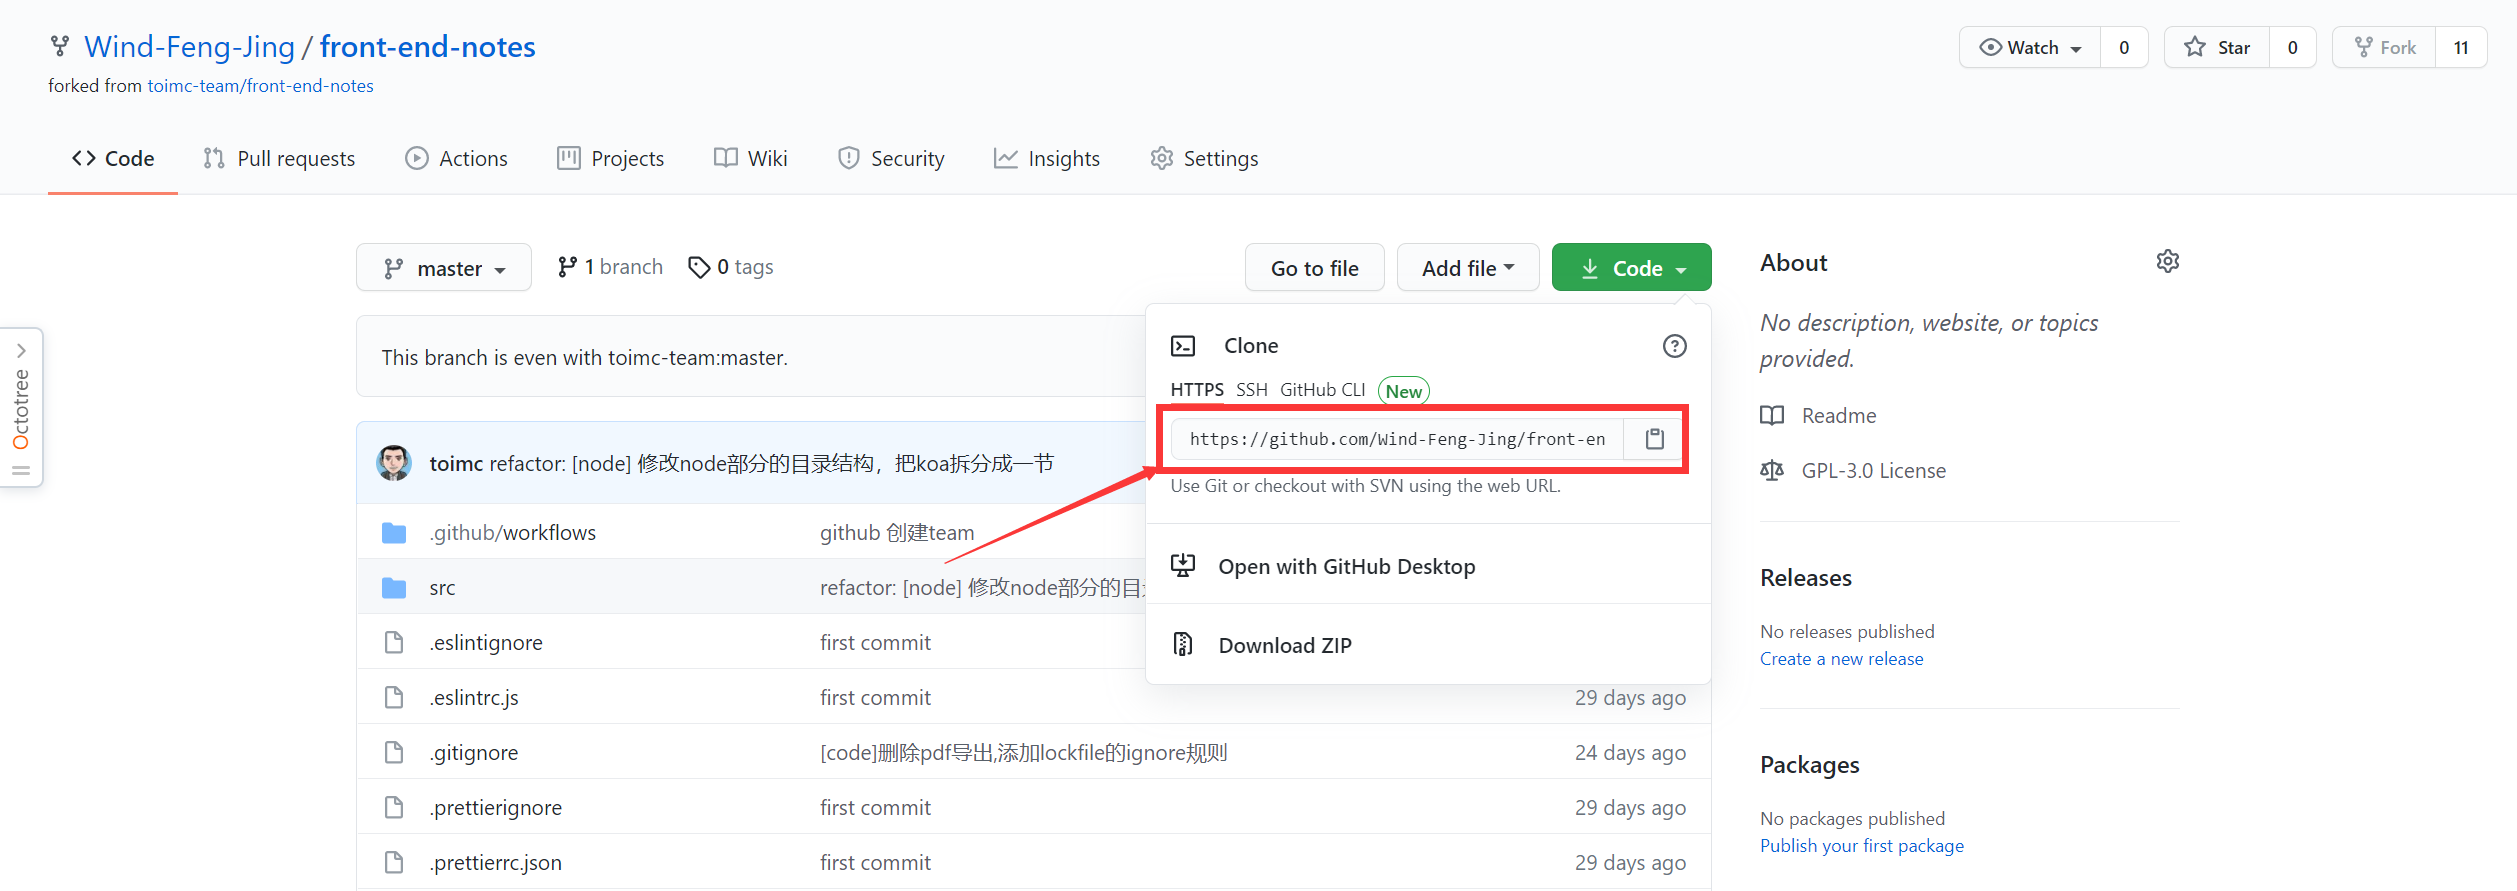This screenshot has height=891, width=2517.
Task: Click the file icon beside .prettierignore
Action: [394, 808]
